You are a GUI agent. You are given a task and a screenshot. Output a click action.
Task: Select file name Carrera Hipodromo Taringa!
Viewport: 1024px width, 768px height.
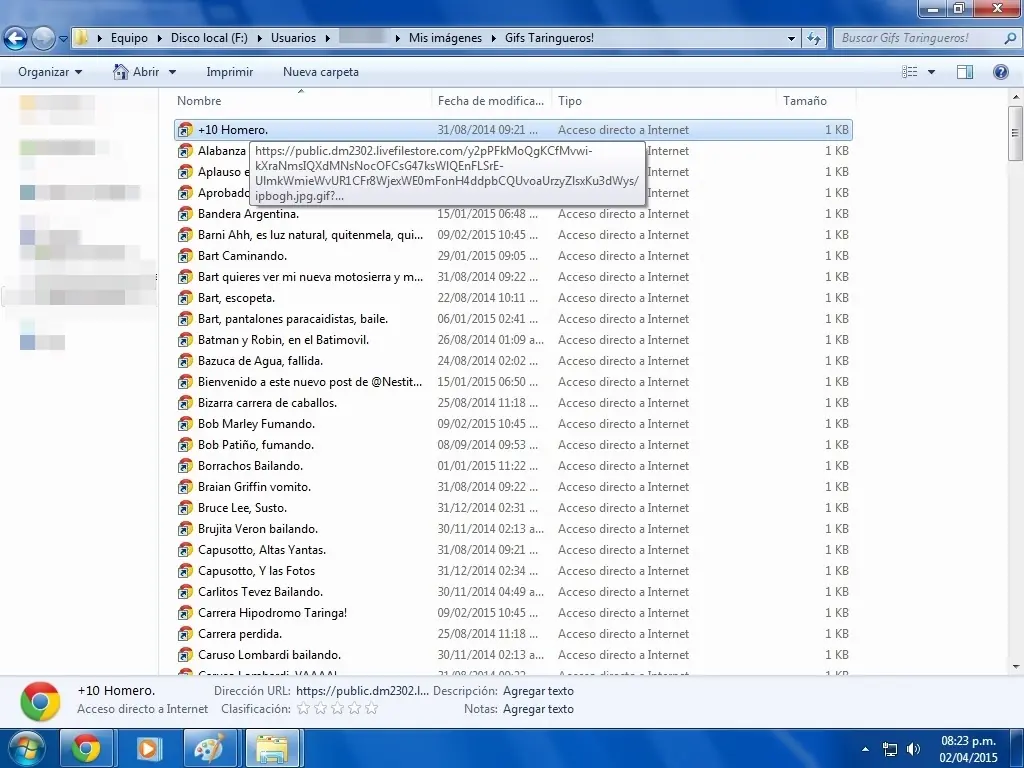(x=272, y=613)
